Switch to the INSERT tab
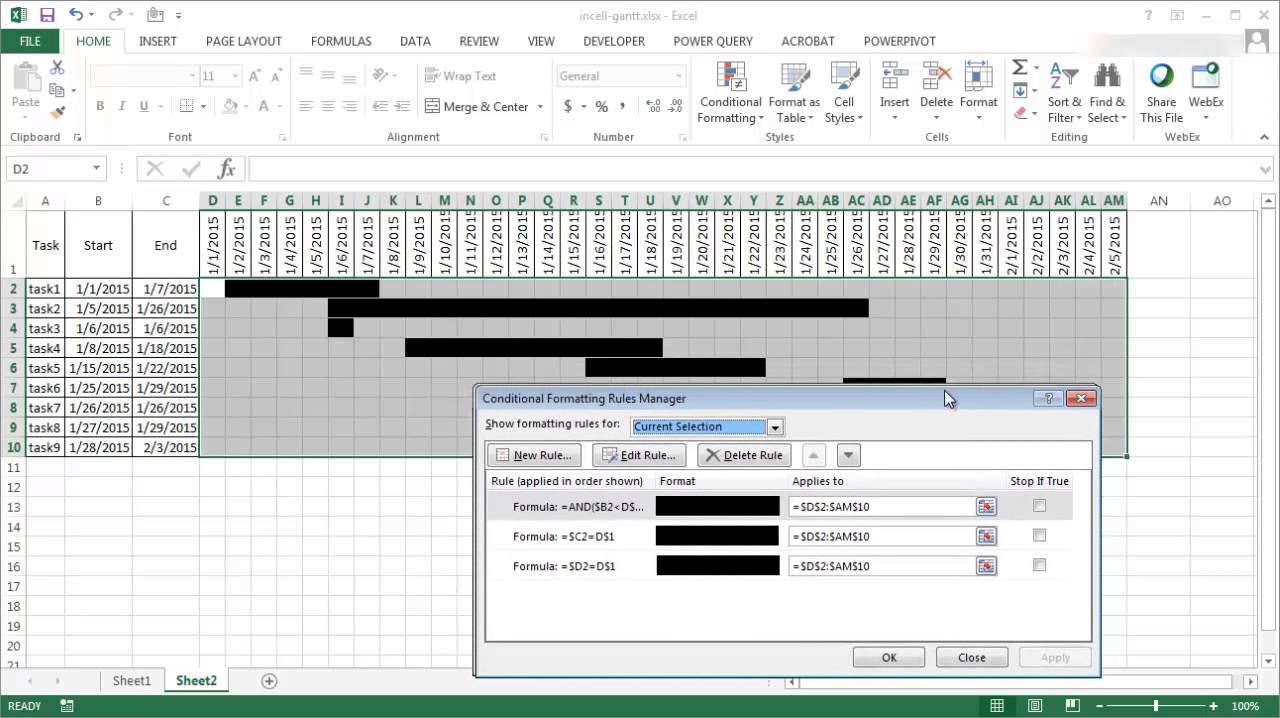 pyautogui.click(x=158, y=41)
